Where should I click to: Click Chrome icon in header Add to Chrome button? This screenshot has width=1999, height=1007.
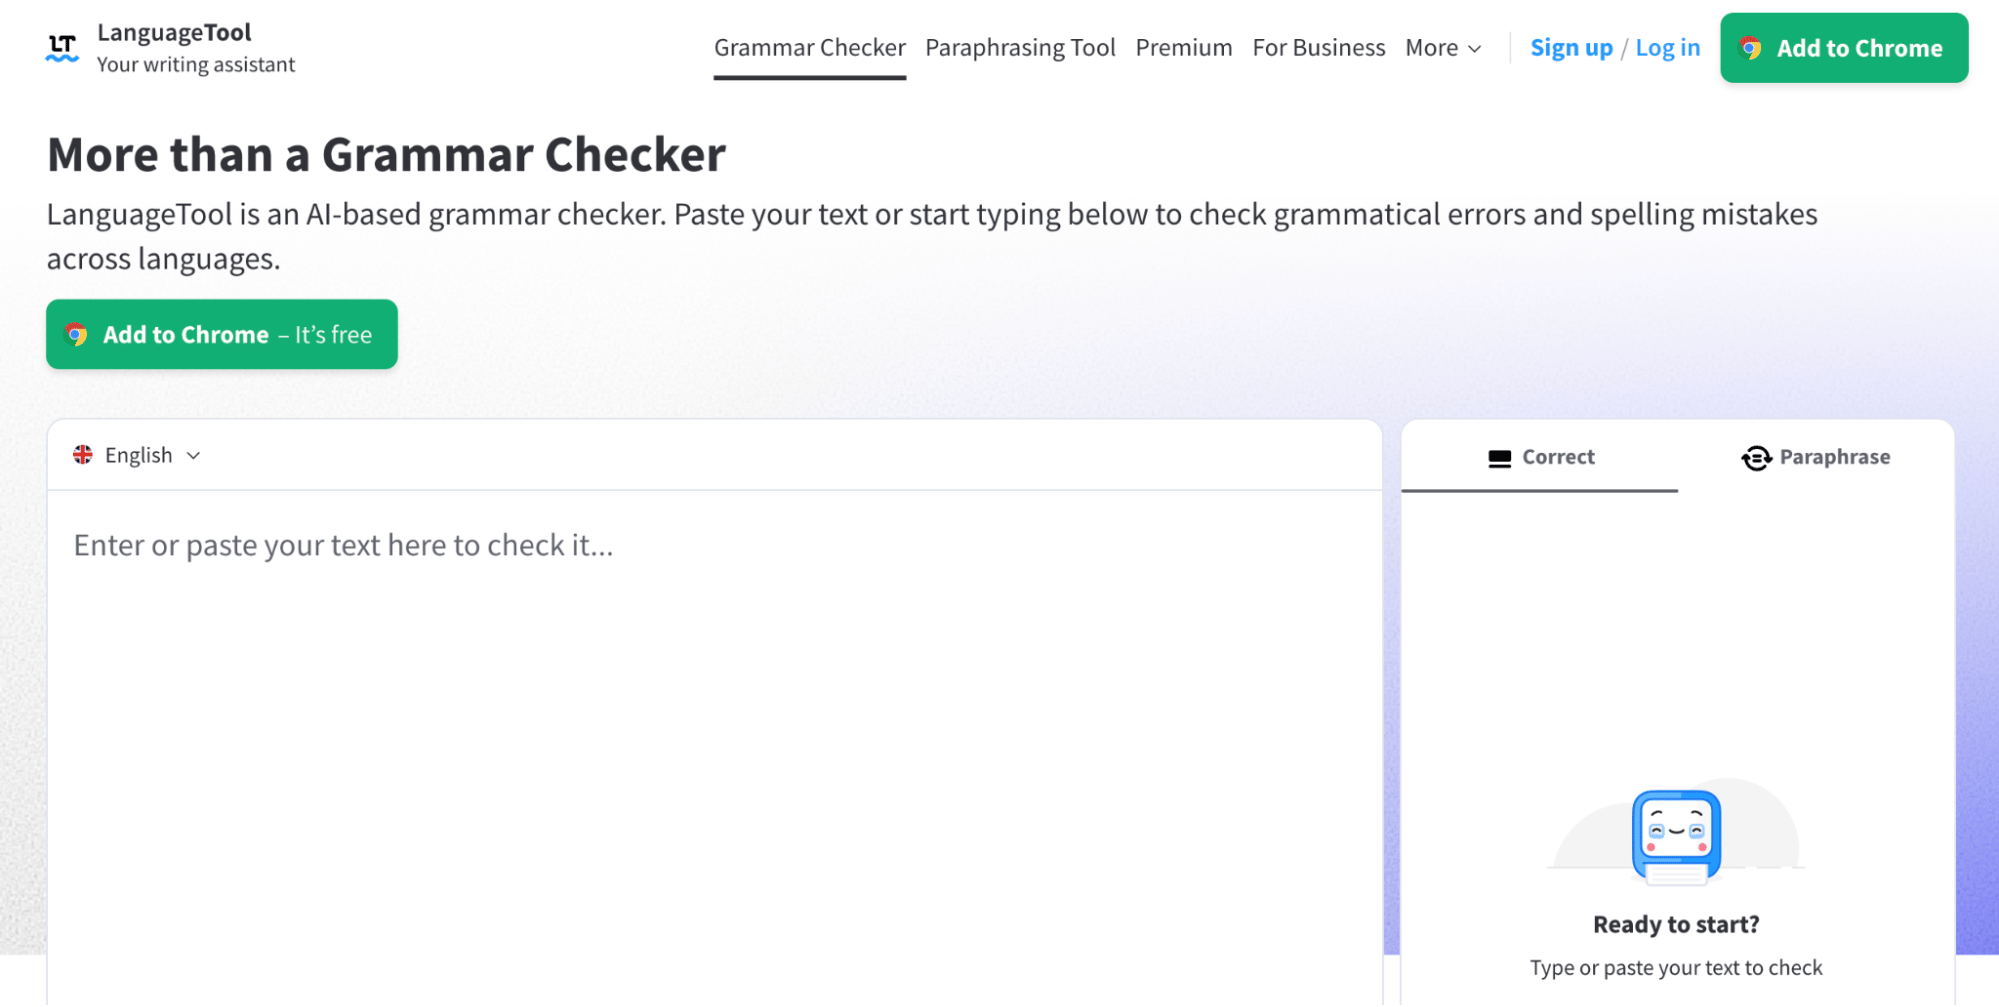[1750, 48]
